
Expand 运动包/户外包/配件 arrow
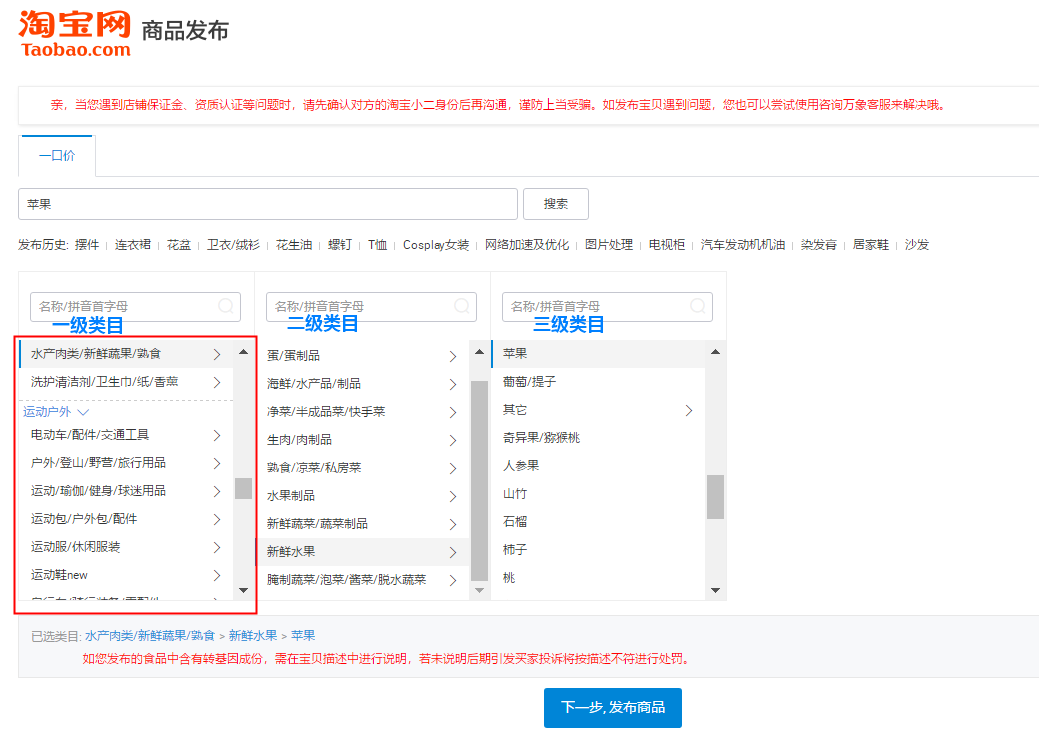point(217,519)
